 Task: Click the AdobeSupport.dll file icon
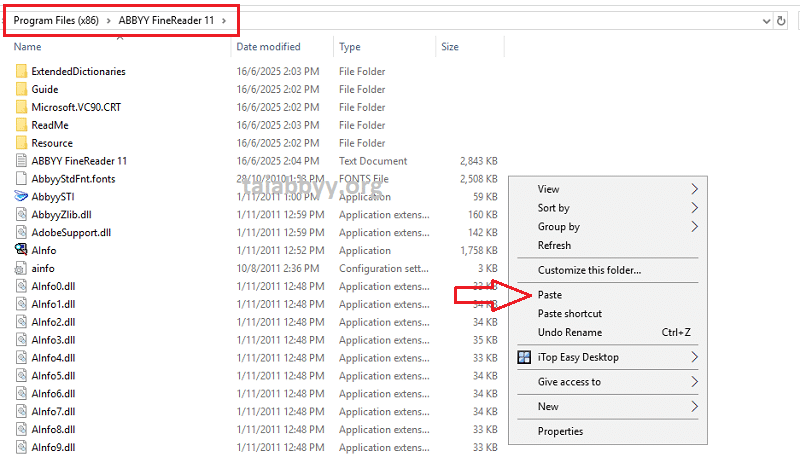pyautogui.click(x=21, y=232)
